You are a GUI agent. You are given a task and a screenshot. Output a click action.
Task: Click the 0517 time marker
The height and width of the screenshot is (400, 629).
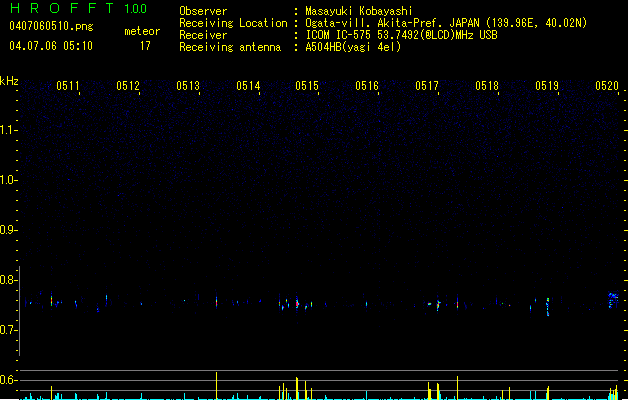(x=427, y=86)
